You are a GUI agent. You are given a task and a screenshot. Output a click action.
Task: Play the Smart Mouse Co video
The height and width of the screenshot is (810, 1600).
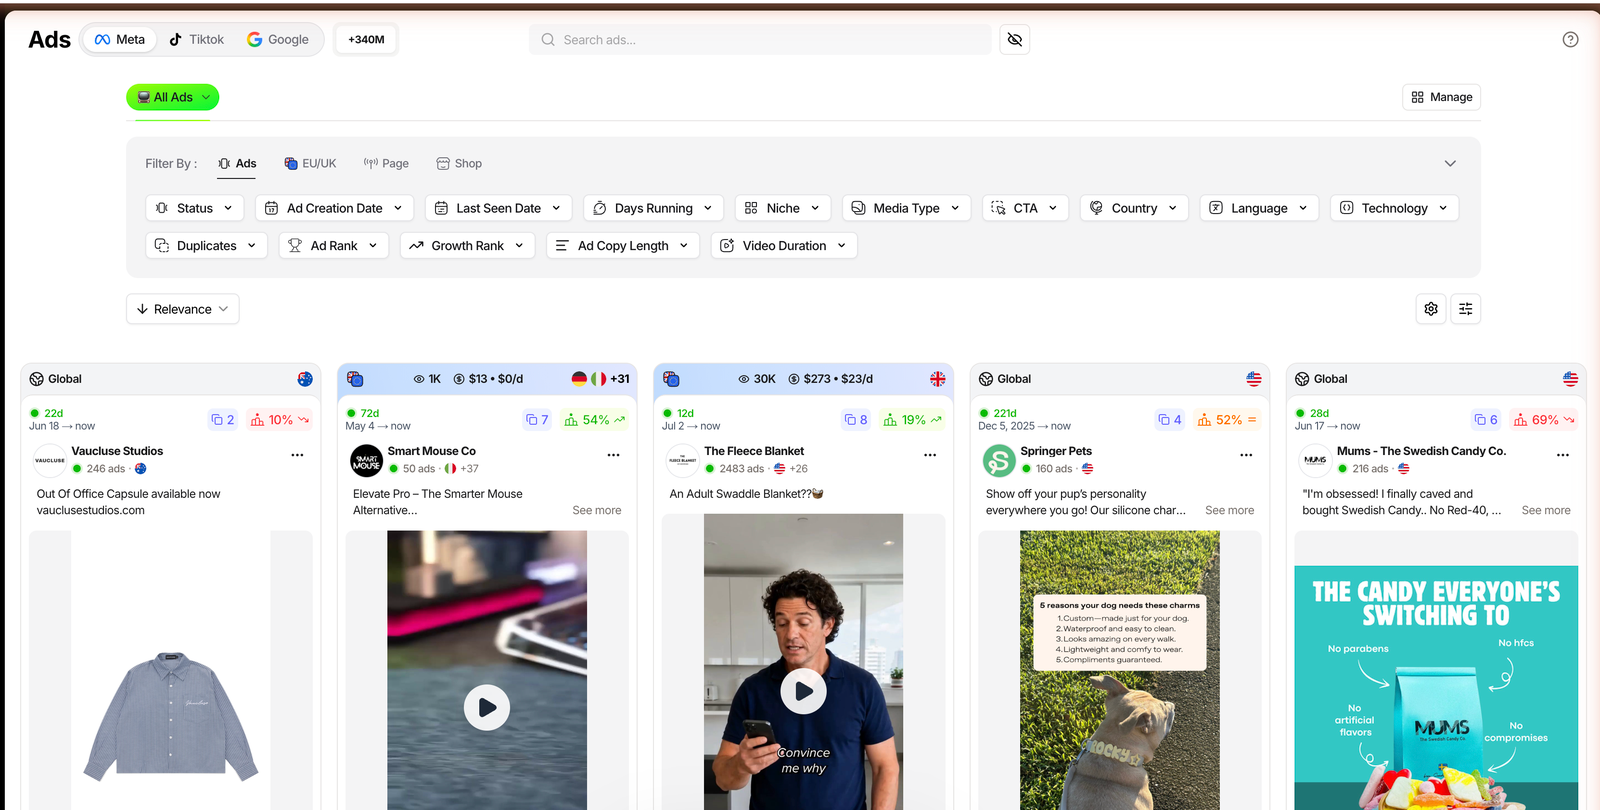pos(487,707)
